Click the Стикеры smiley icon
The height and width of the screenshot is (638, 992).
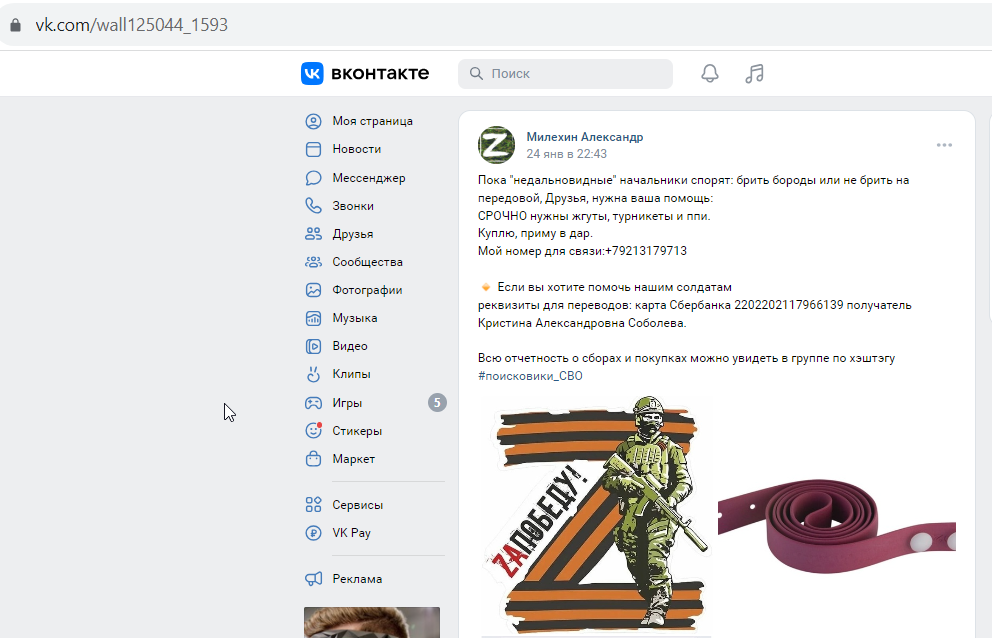[313, 430]
